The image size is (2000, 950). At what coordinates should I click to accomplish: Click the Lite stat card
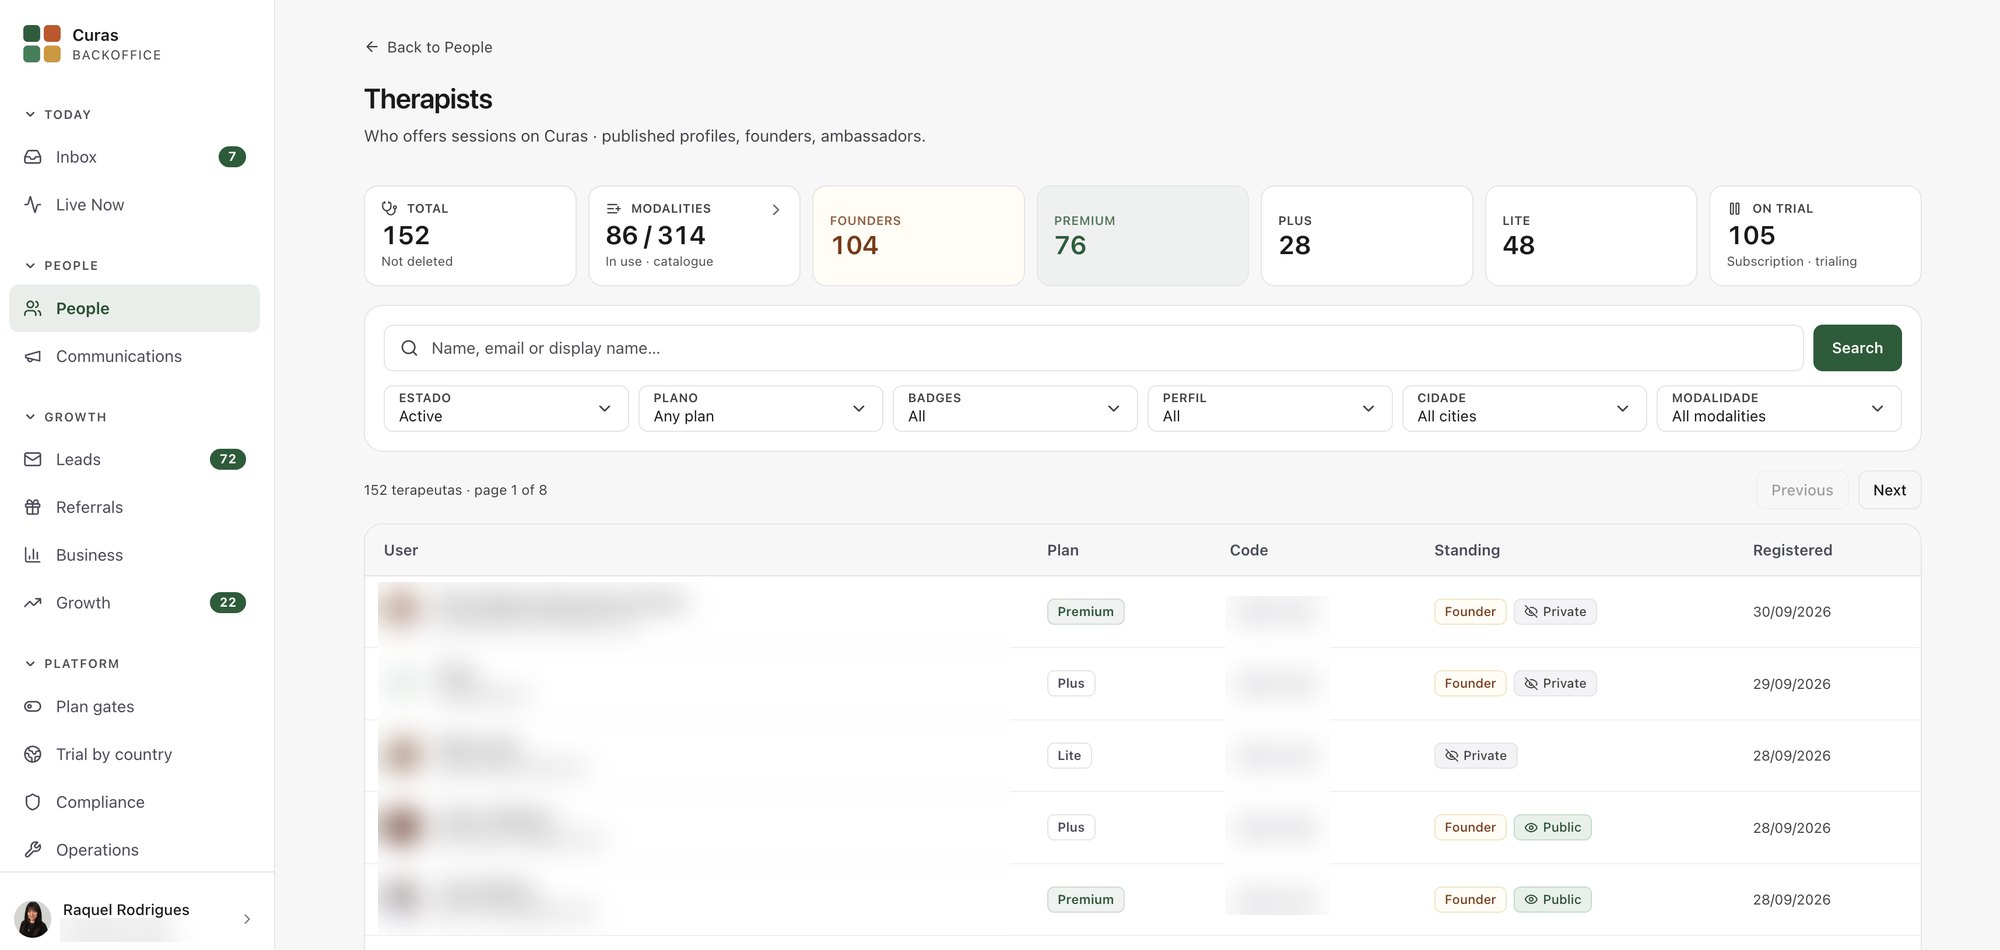tap(1591, 236)
